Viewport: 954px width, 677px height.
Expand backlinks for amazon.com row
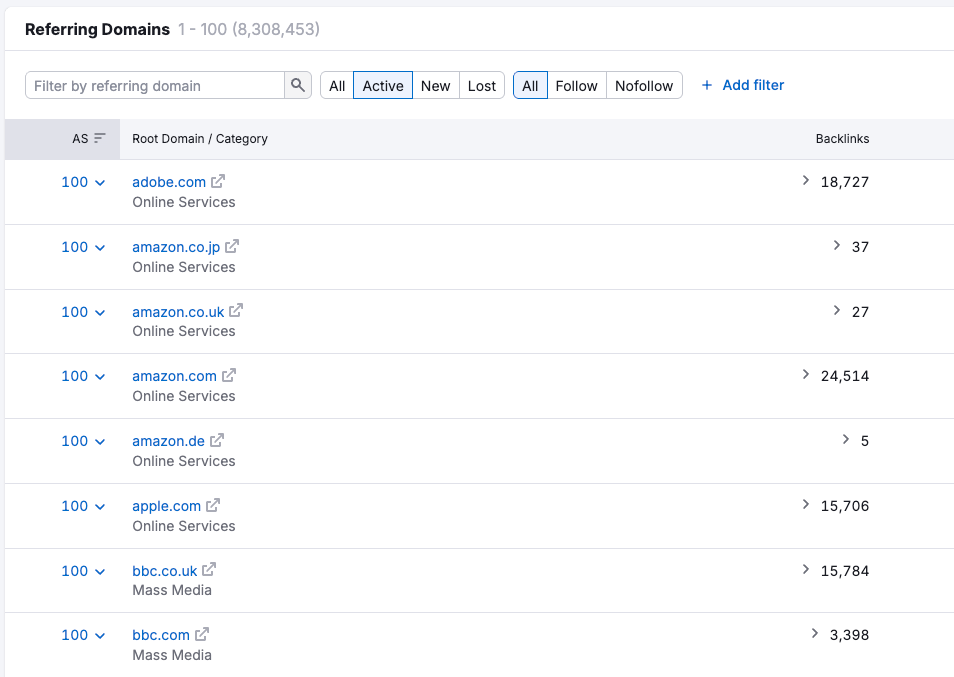pos(806,375)
